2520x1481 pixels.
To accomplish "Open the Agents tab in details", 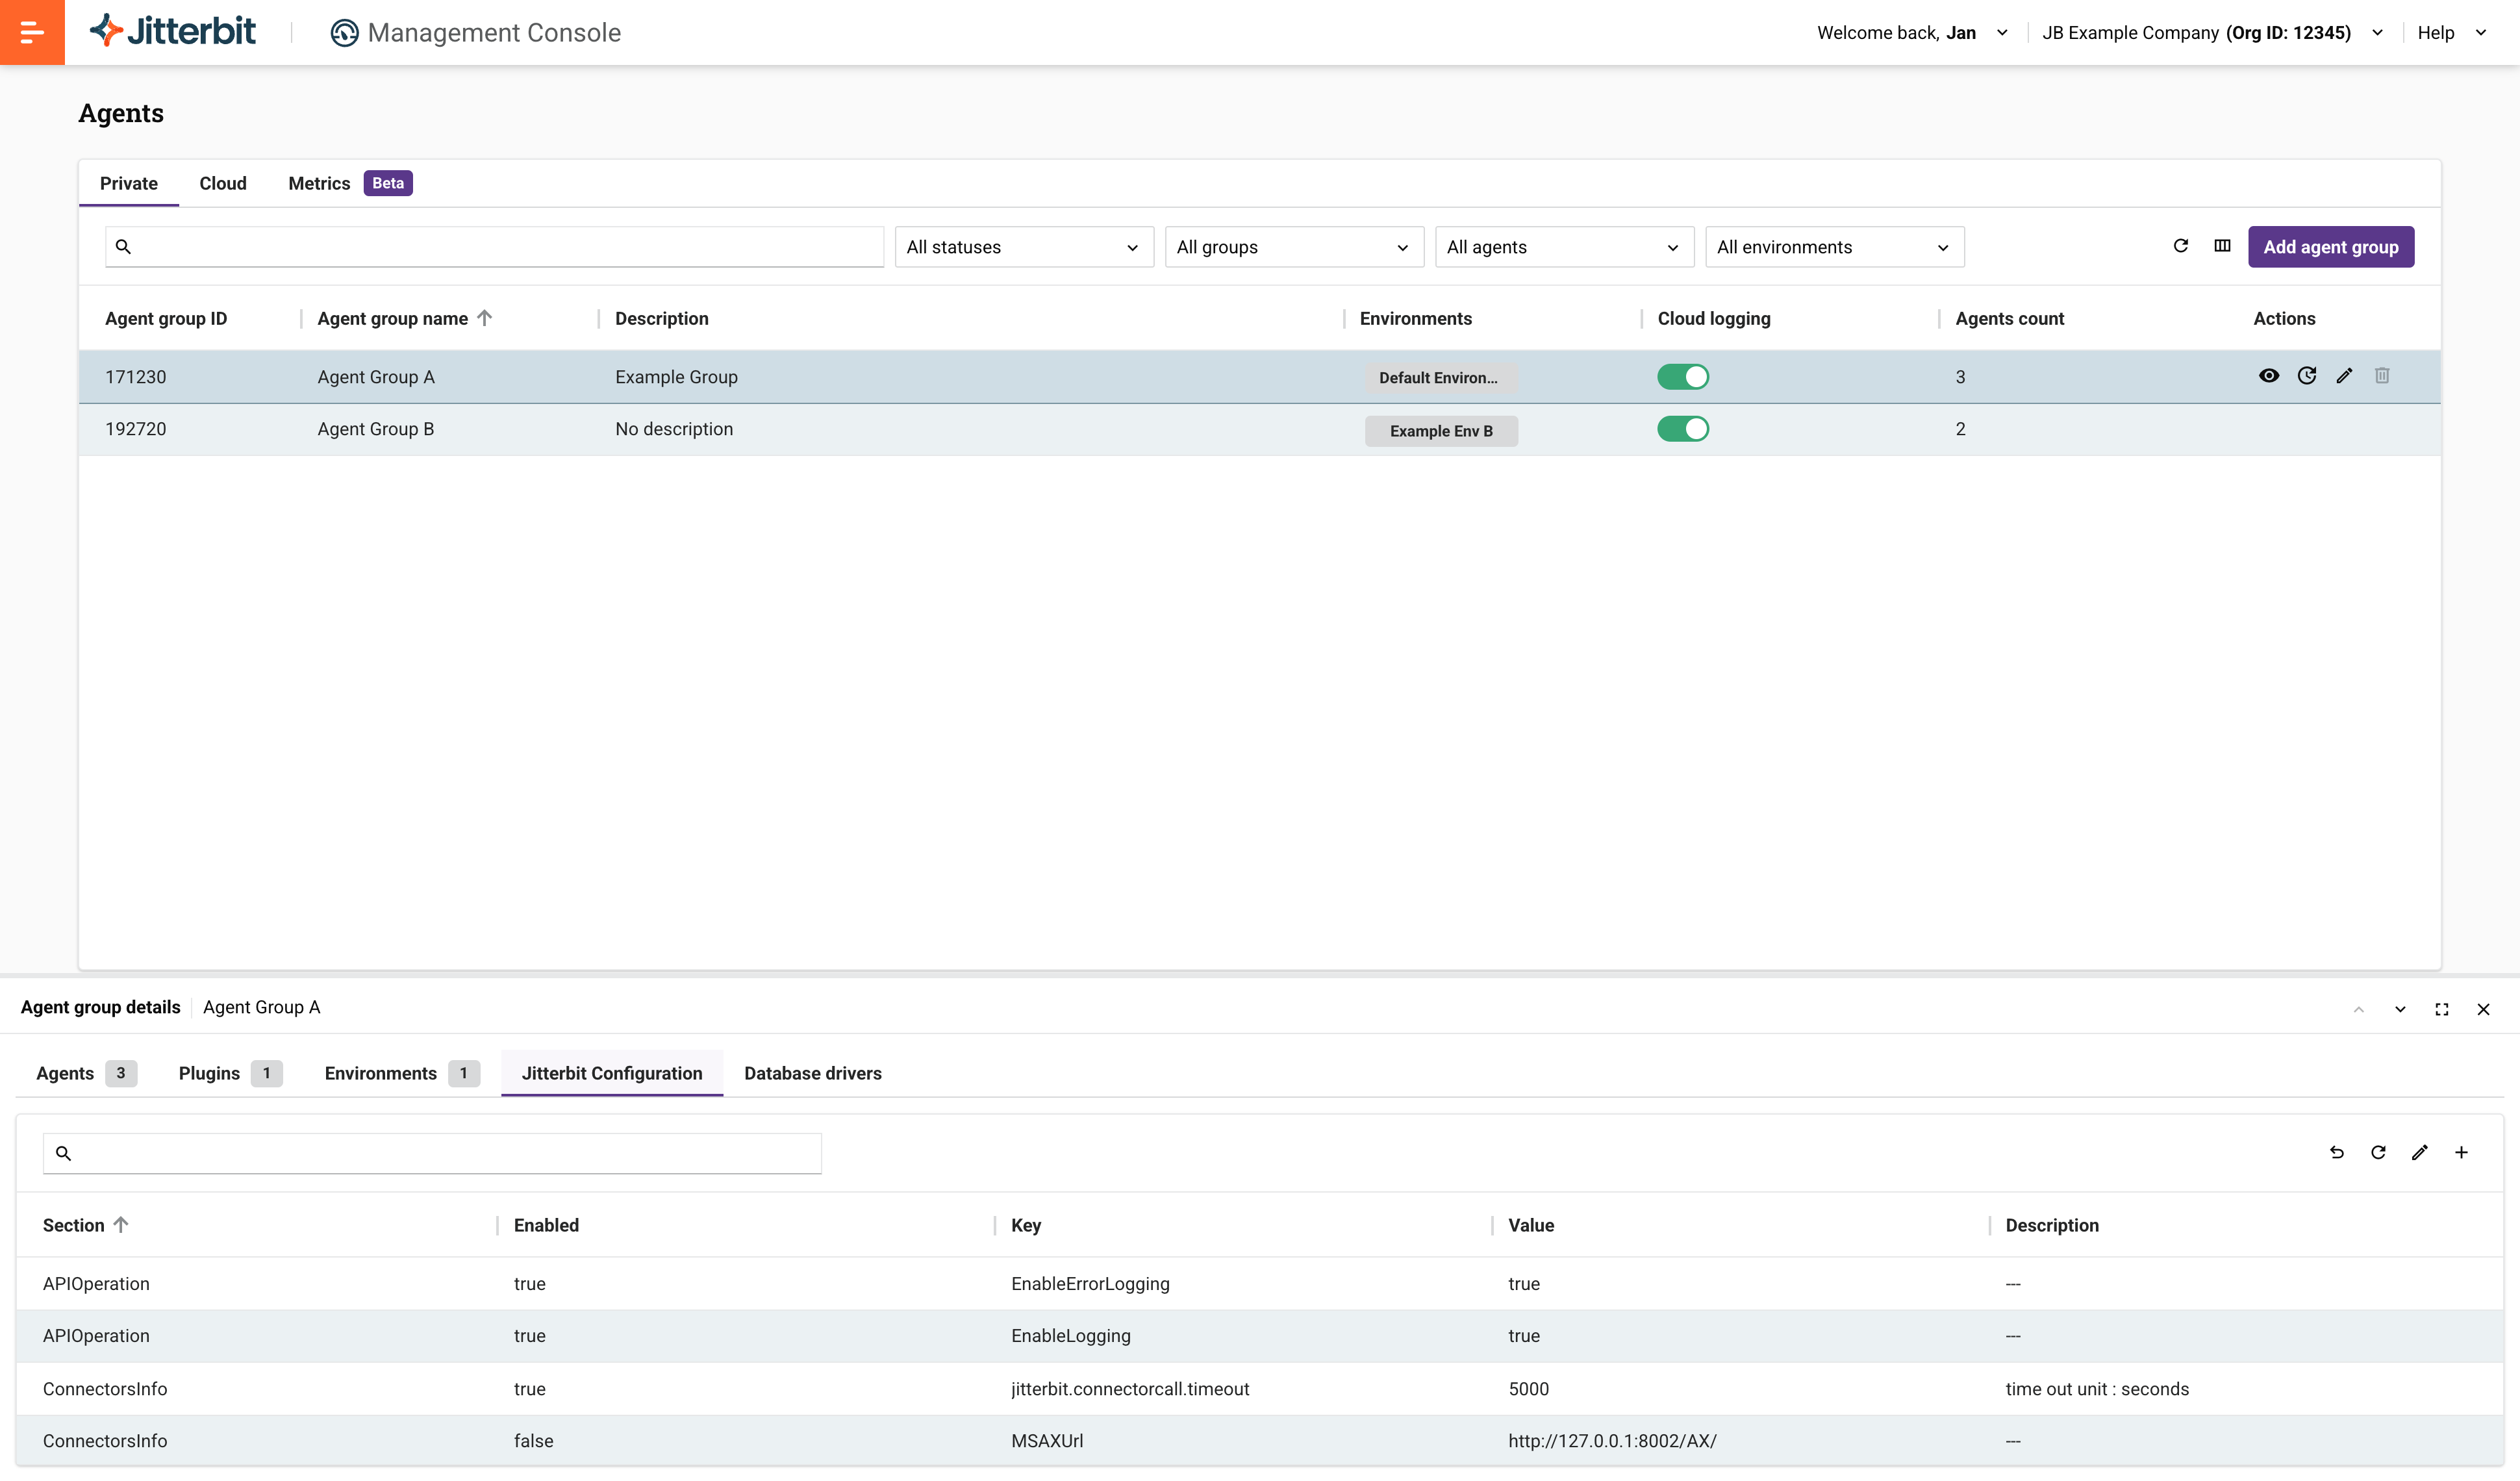I will 86,1073.
